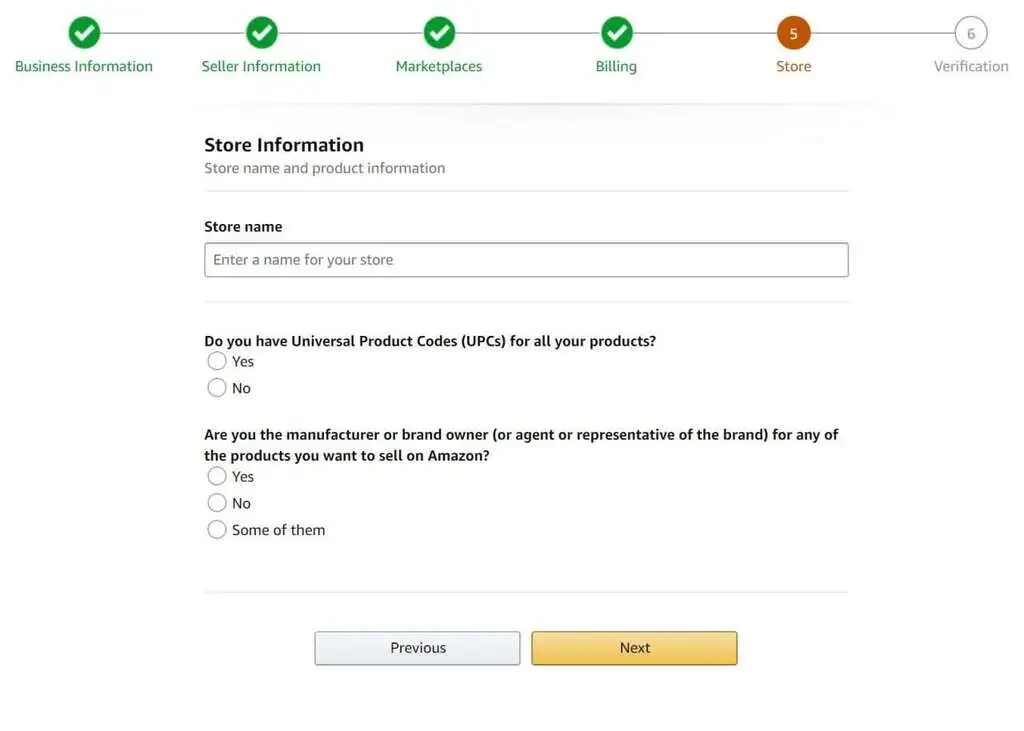Click the Previous button
This screenshot has width=1024, height=731.
[417, 647]
